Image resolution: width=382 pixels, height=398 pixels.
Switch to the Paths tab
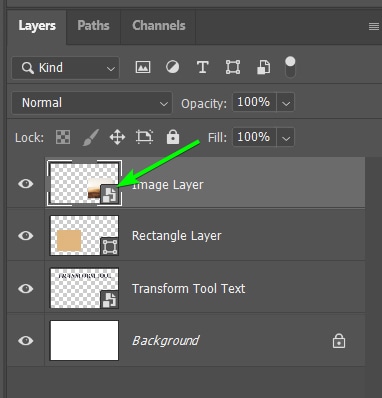click(93, 26)
